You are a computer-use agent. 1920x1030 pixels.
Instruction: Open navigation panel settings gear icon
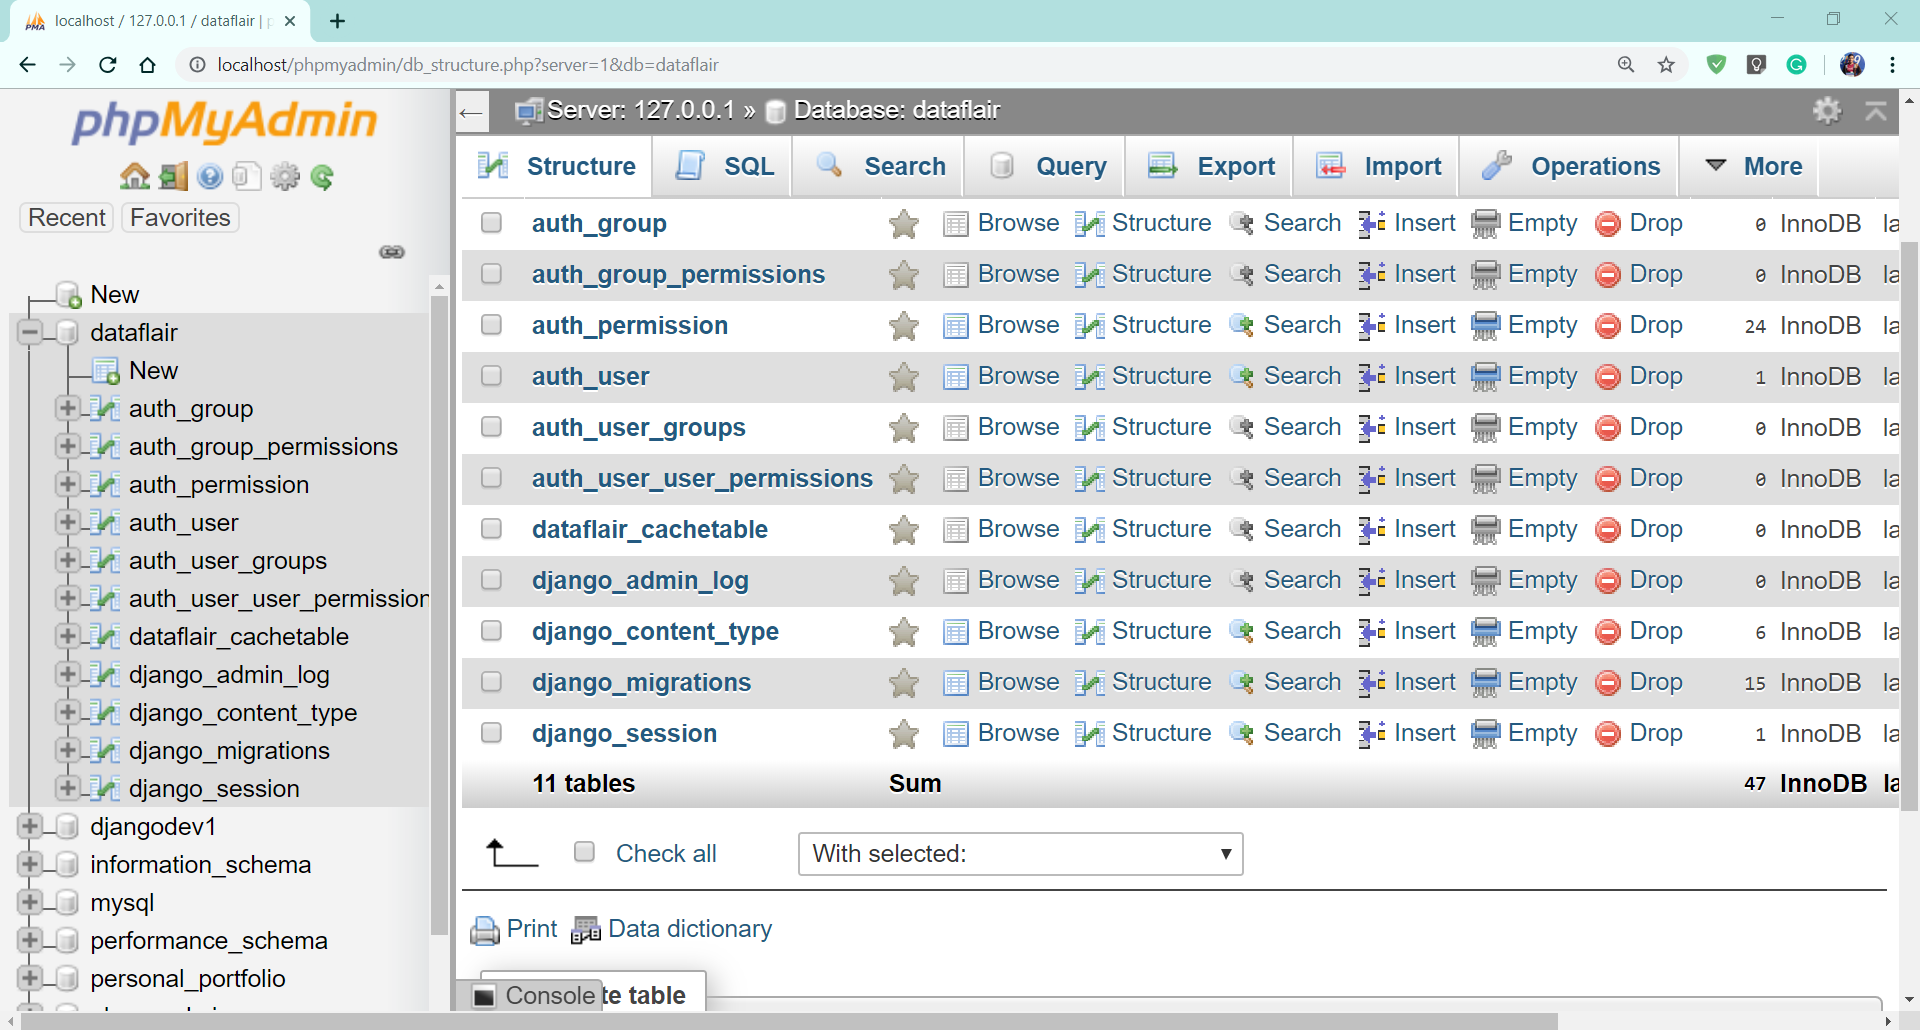(x=285, y=177)
